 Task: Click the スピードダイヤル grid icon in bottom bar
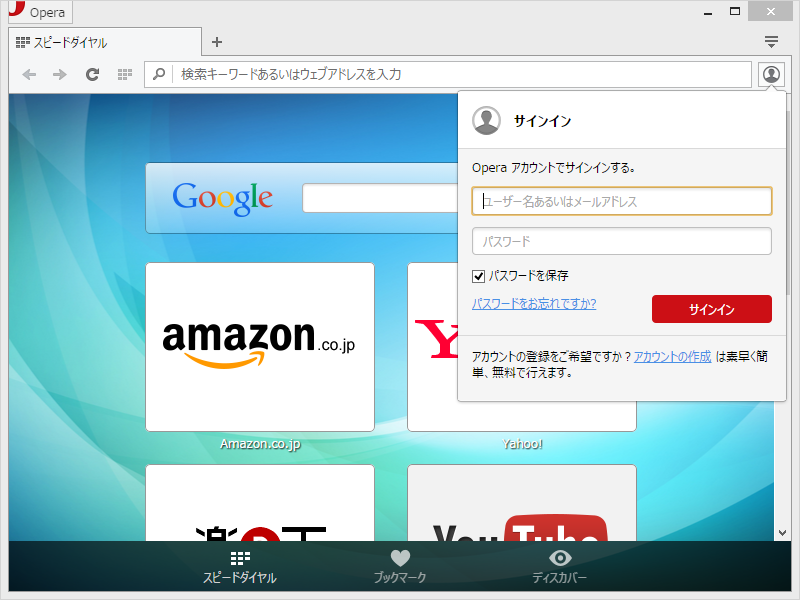240,558
